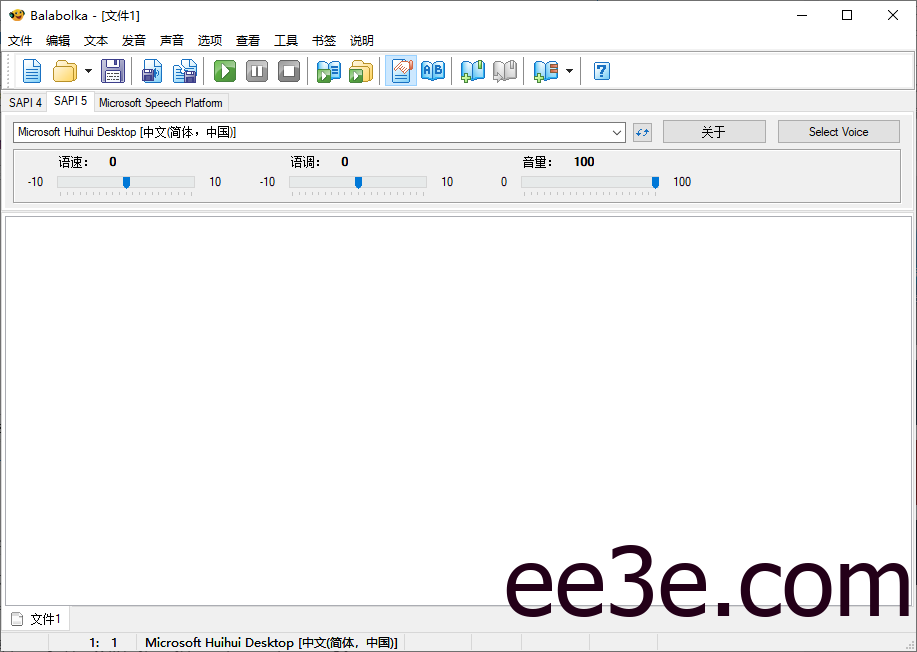
Task: Pause speech playback
Action: point(257,71)
